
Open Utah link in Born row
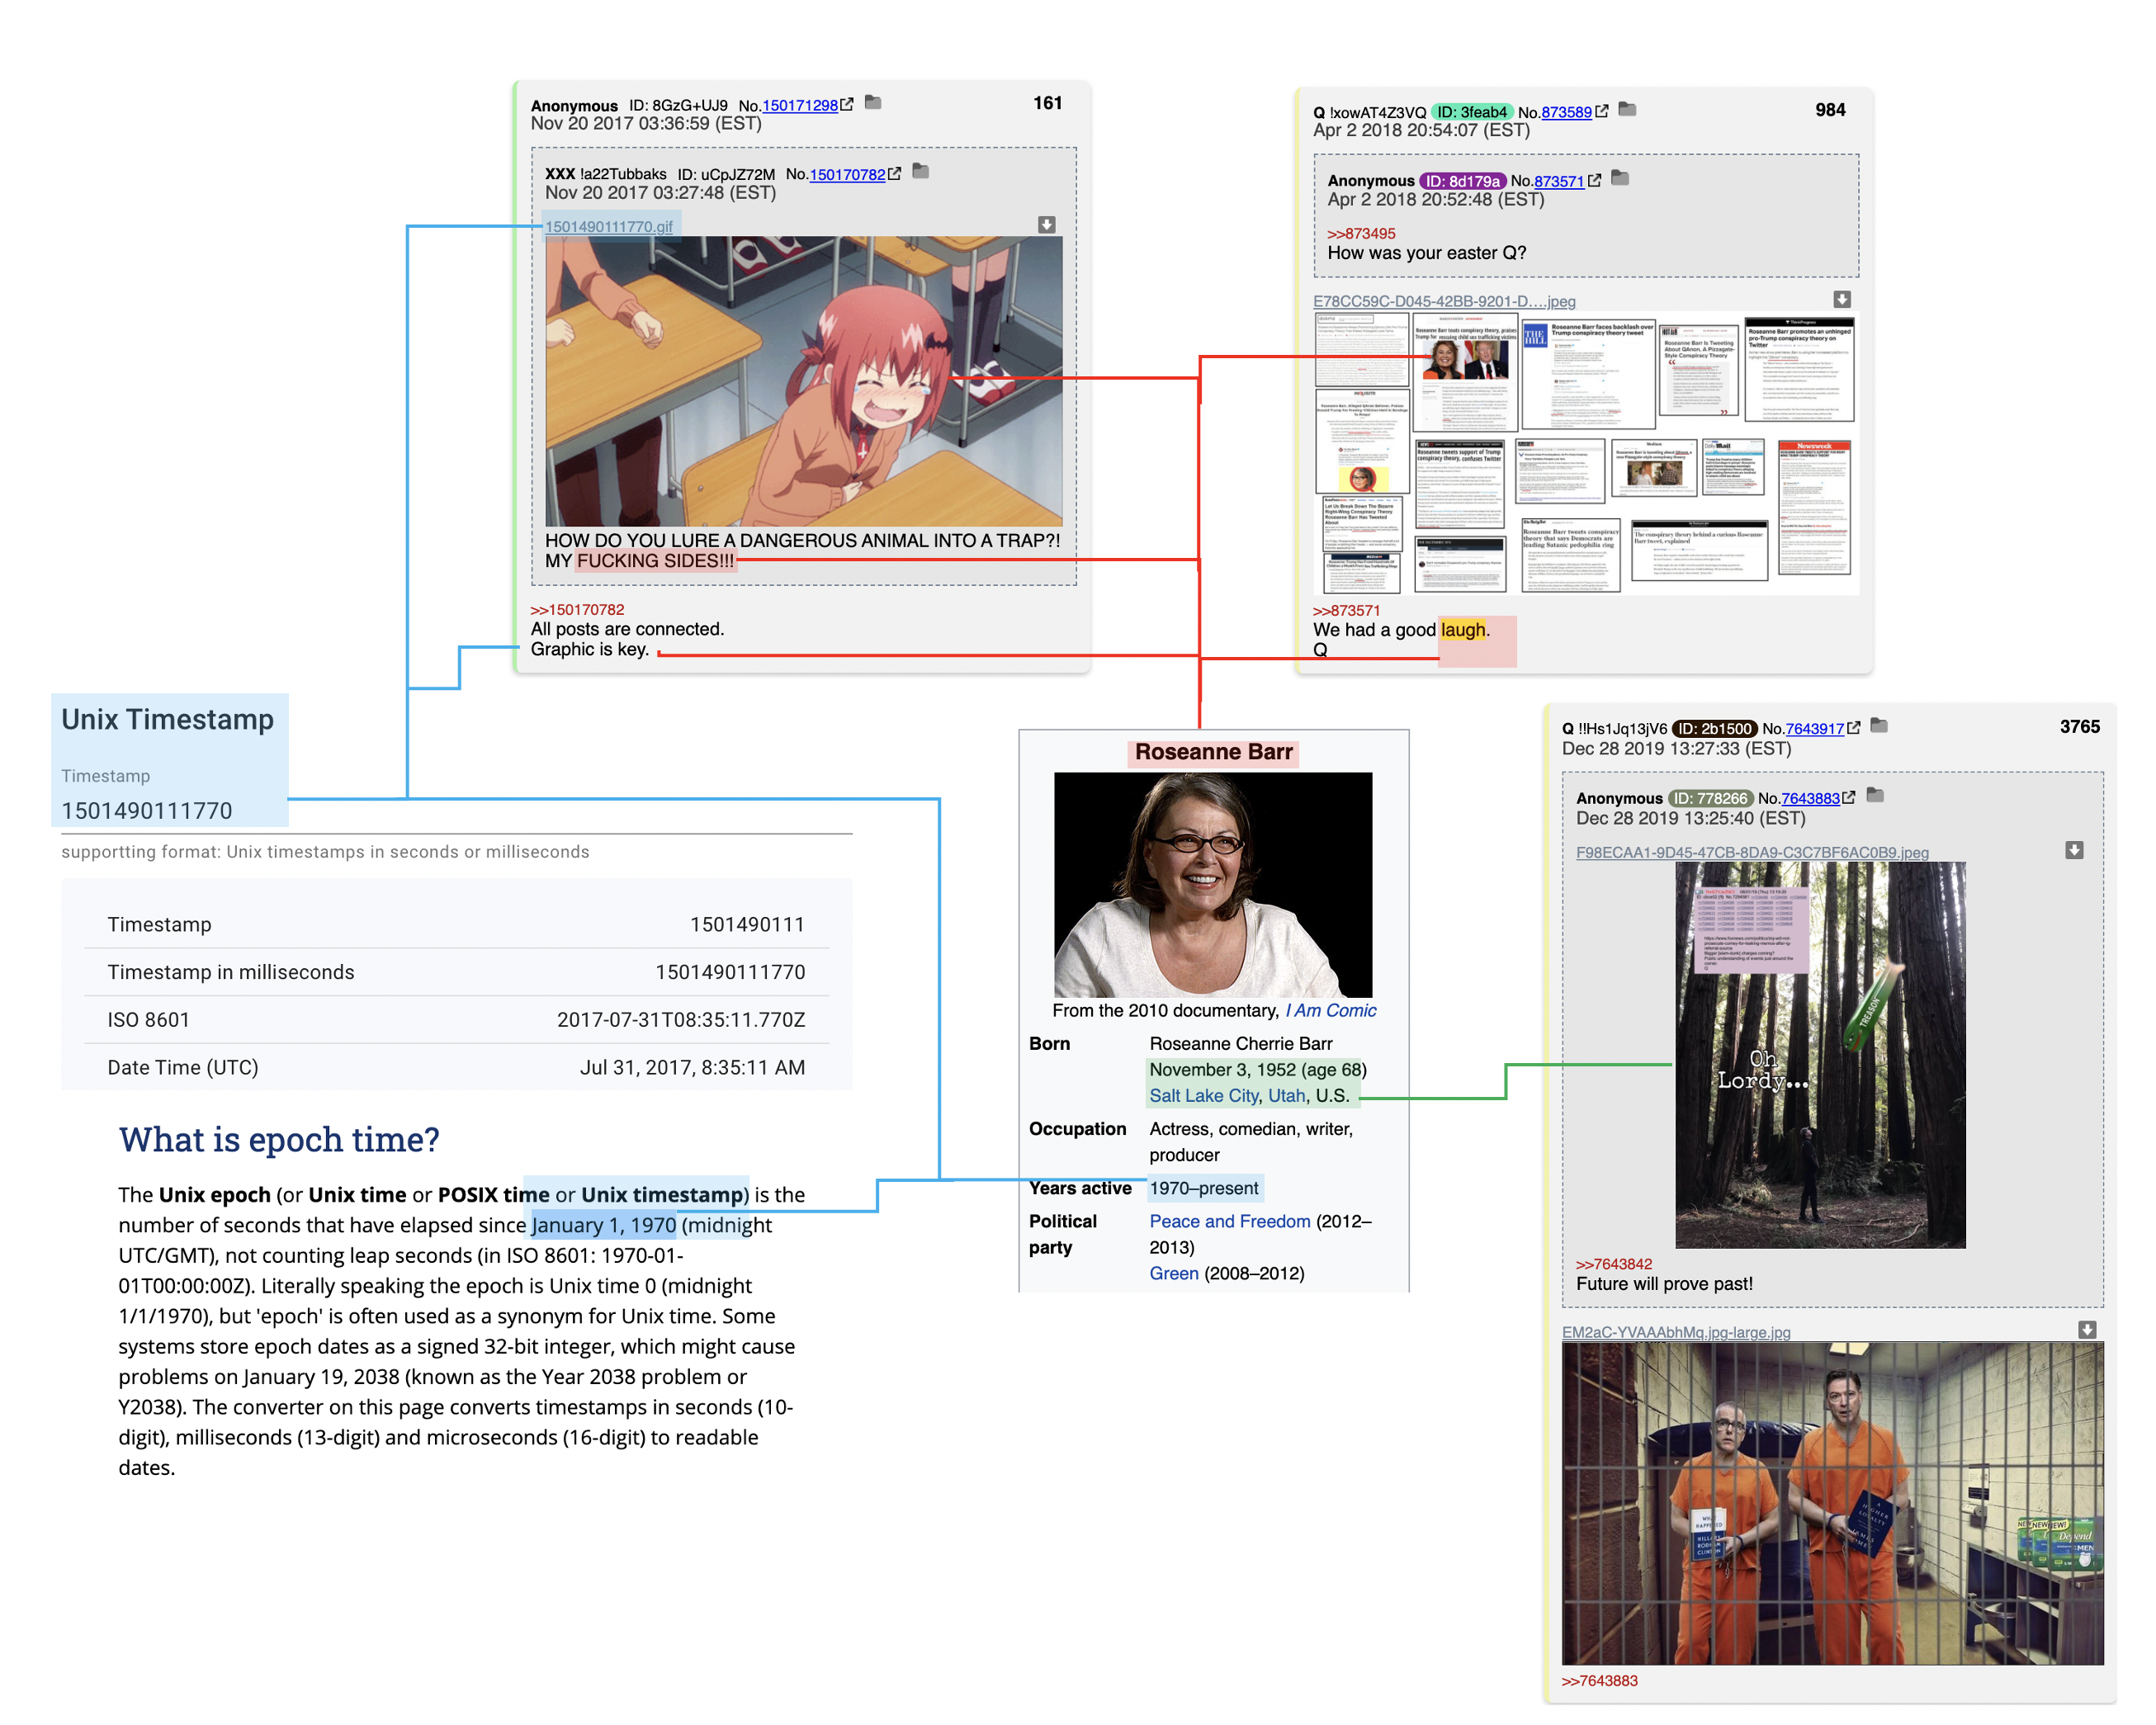click(1287, 1096)
